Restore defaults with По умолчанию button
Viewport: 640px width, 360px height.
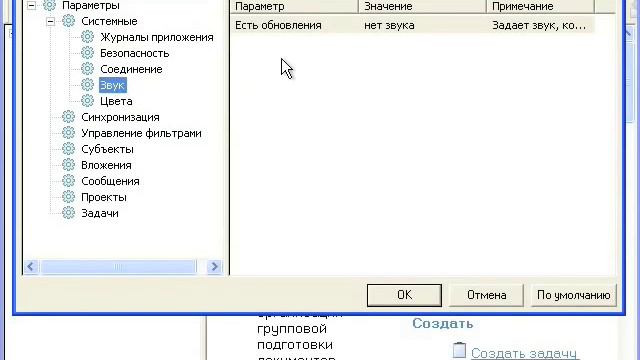point(573,295)
